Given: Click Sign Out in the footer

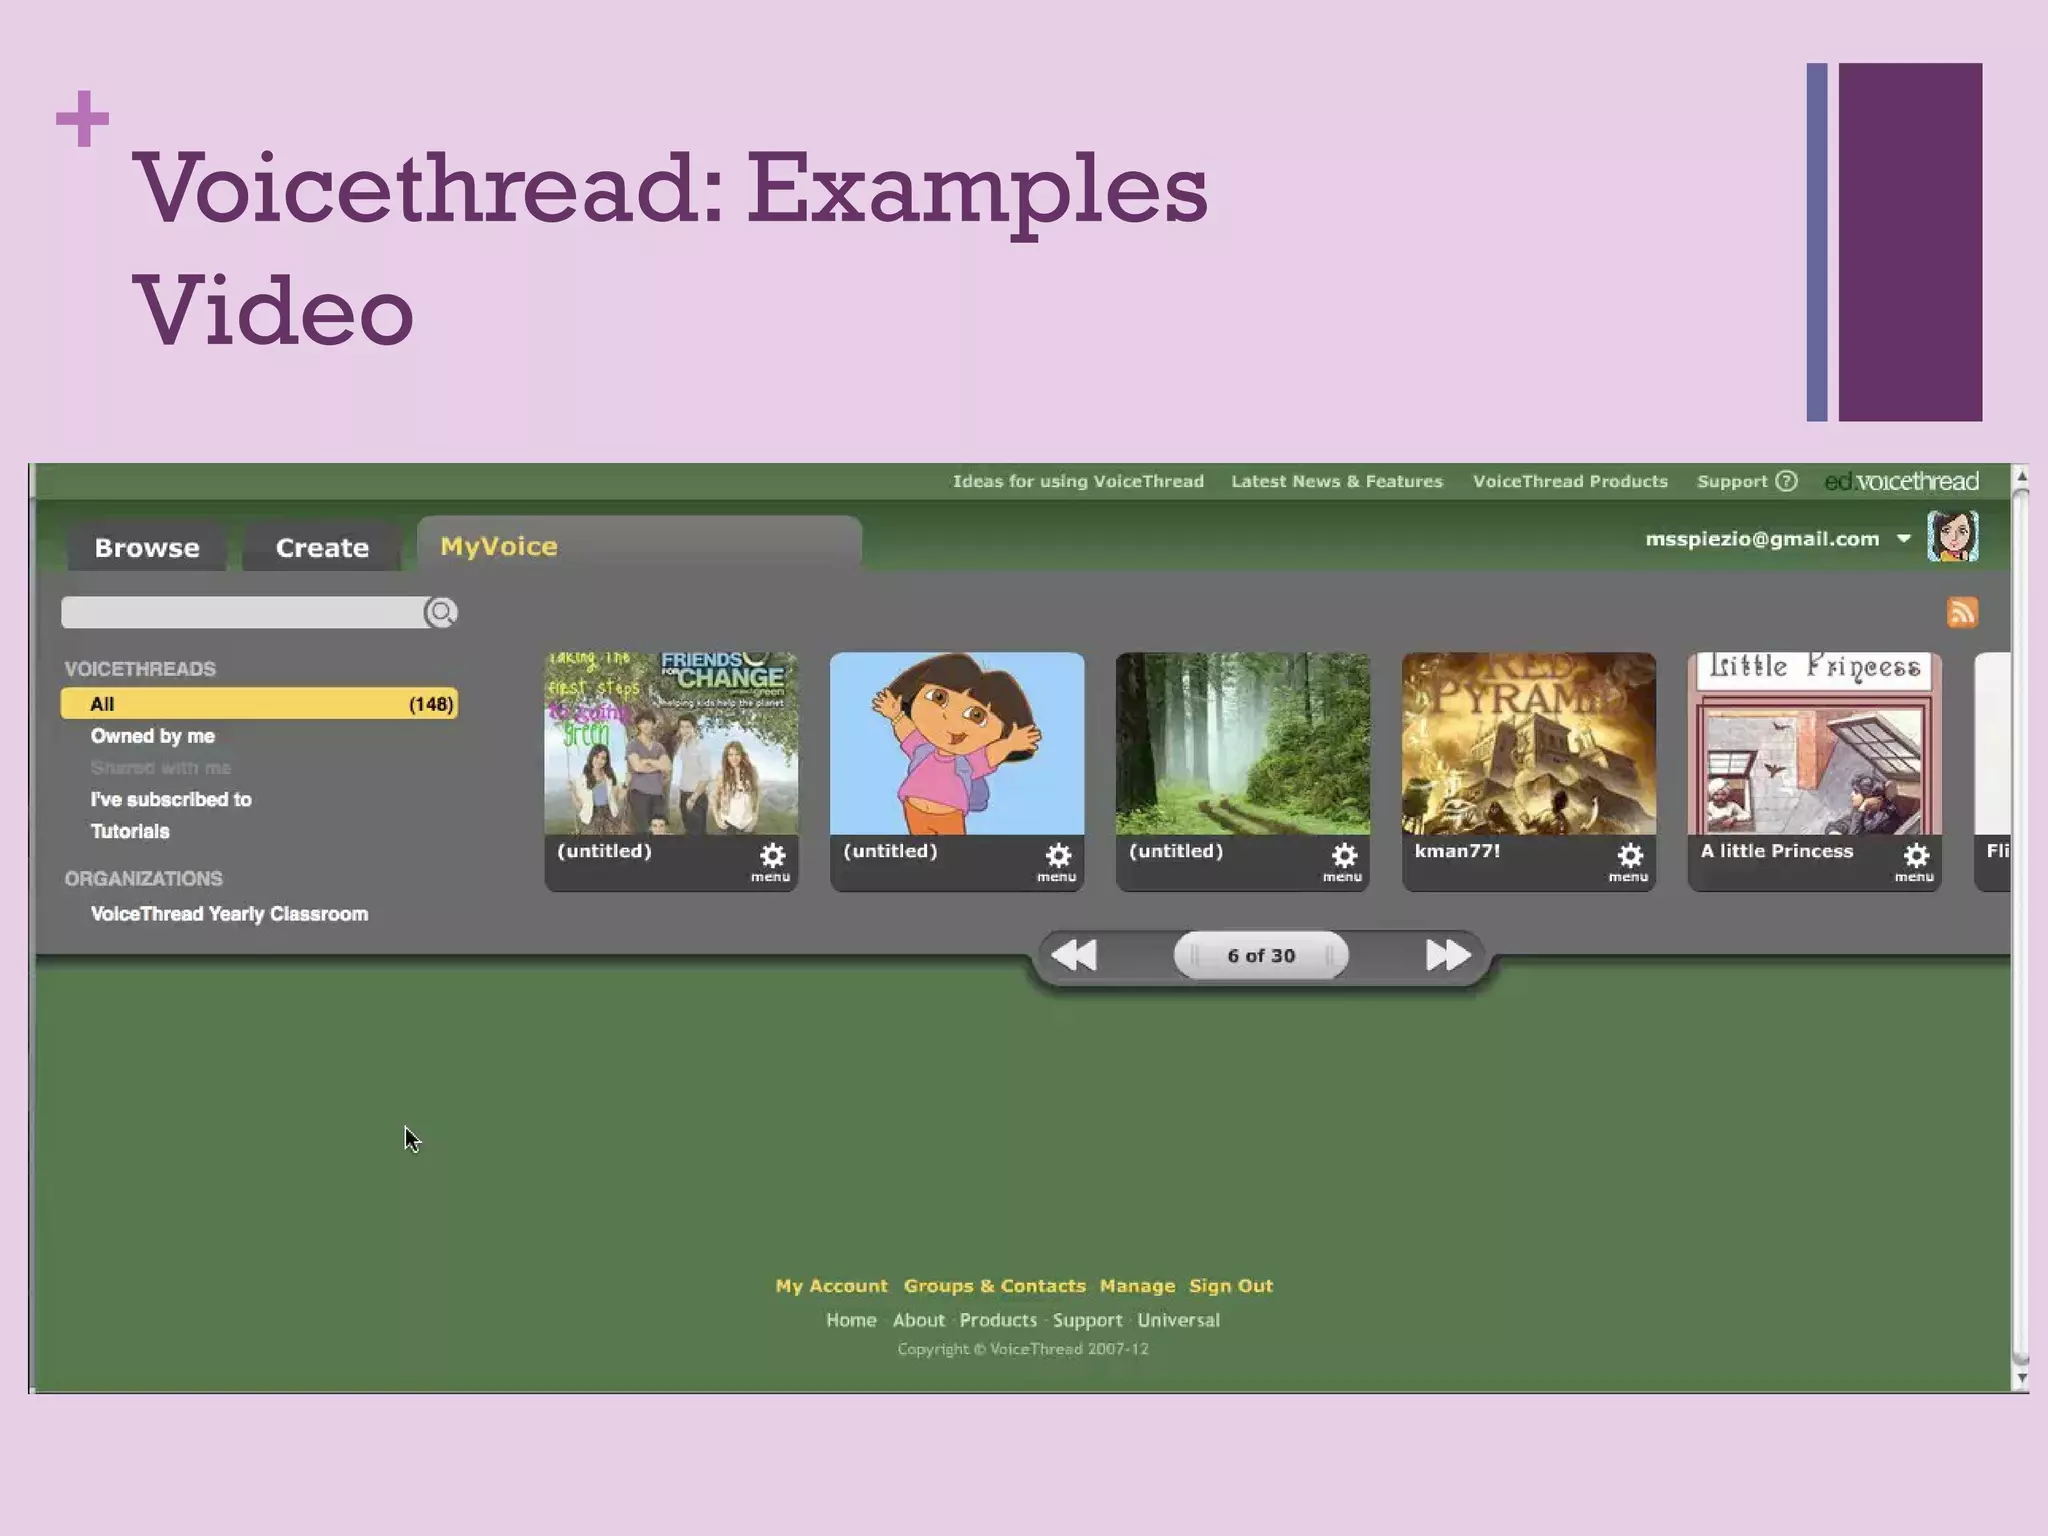Looking at the screenshot, I should point(1231,1286).
